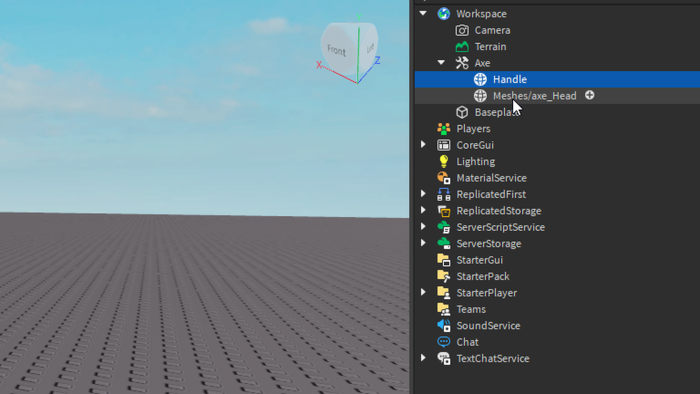Click the StarterPlayer folder icon
This screenshot has width=700, height=394.
point(443,293)
